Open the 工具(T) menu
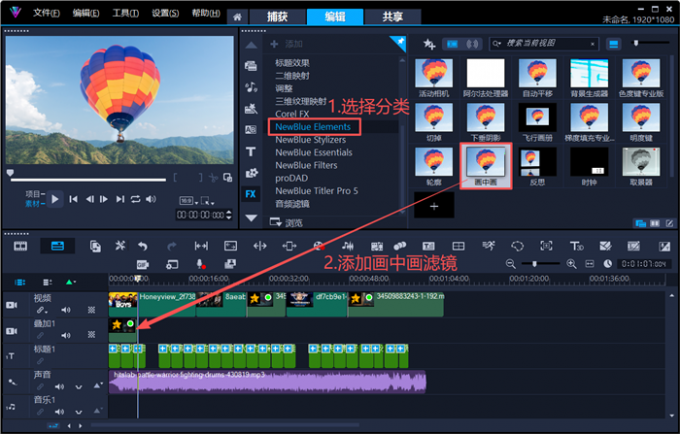Viewport: 680px width, 434px height. click(125, 13)
